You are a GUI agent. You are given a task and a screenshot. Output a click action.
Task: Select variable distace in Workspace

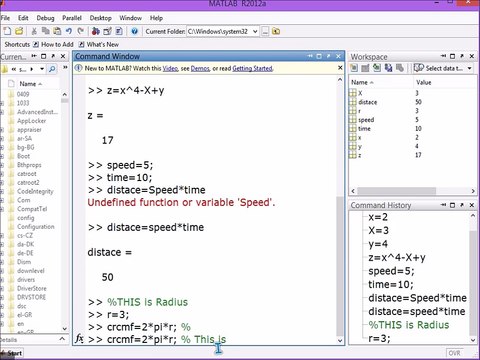[x=367, y=102]
